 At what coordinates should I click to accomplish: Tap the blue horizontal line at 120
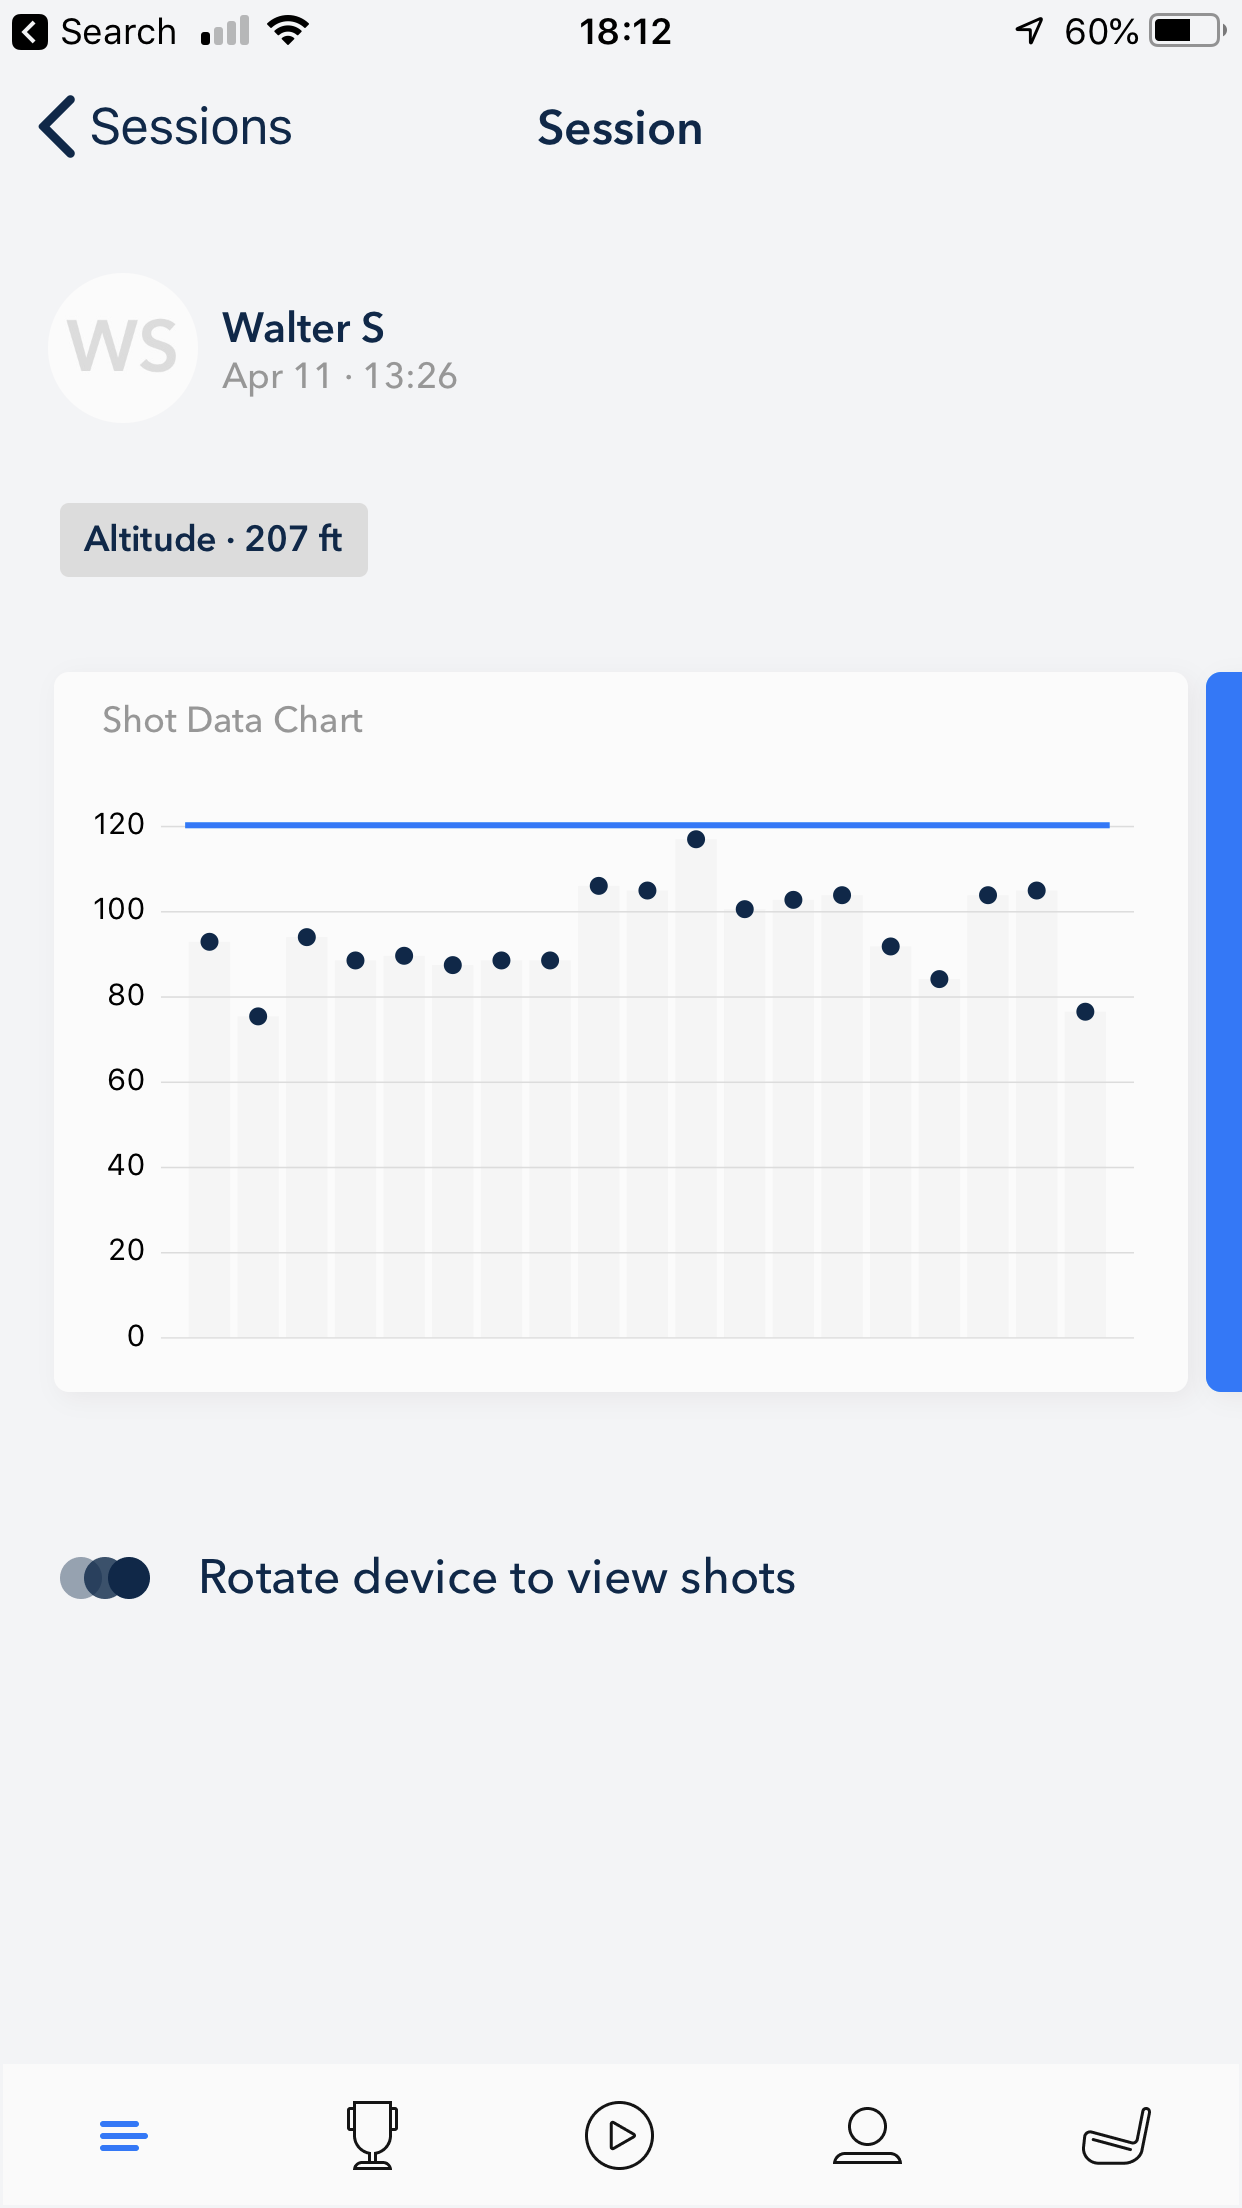[x=647, y=825]
